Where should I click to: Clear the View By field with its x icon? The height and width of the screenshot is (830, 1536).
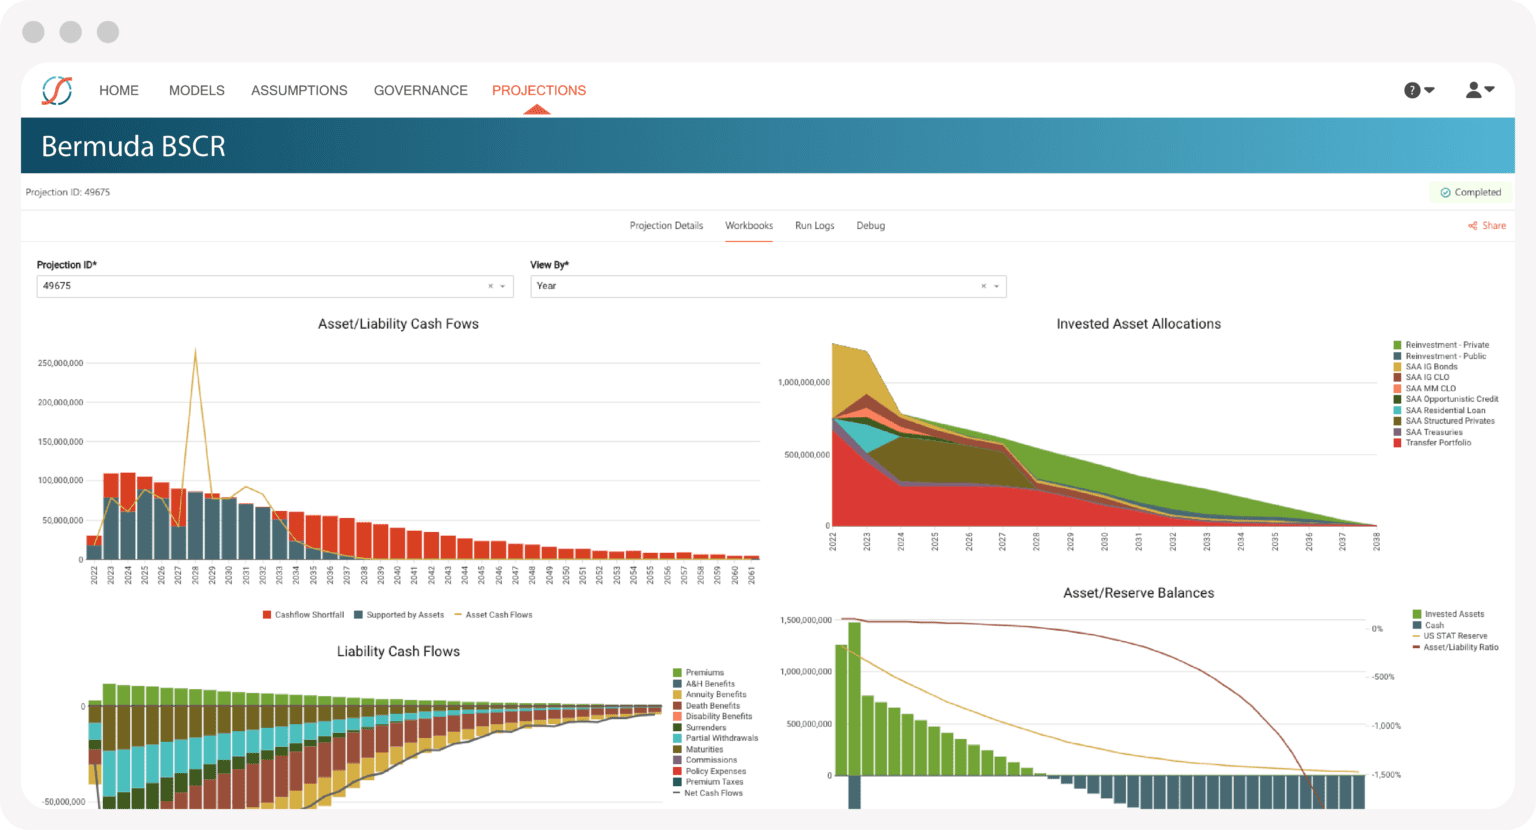[x=983, y=286]
